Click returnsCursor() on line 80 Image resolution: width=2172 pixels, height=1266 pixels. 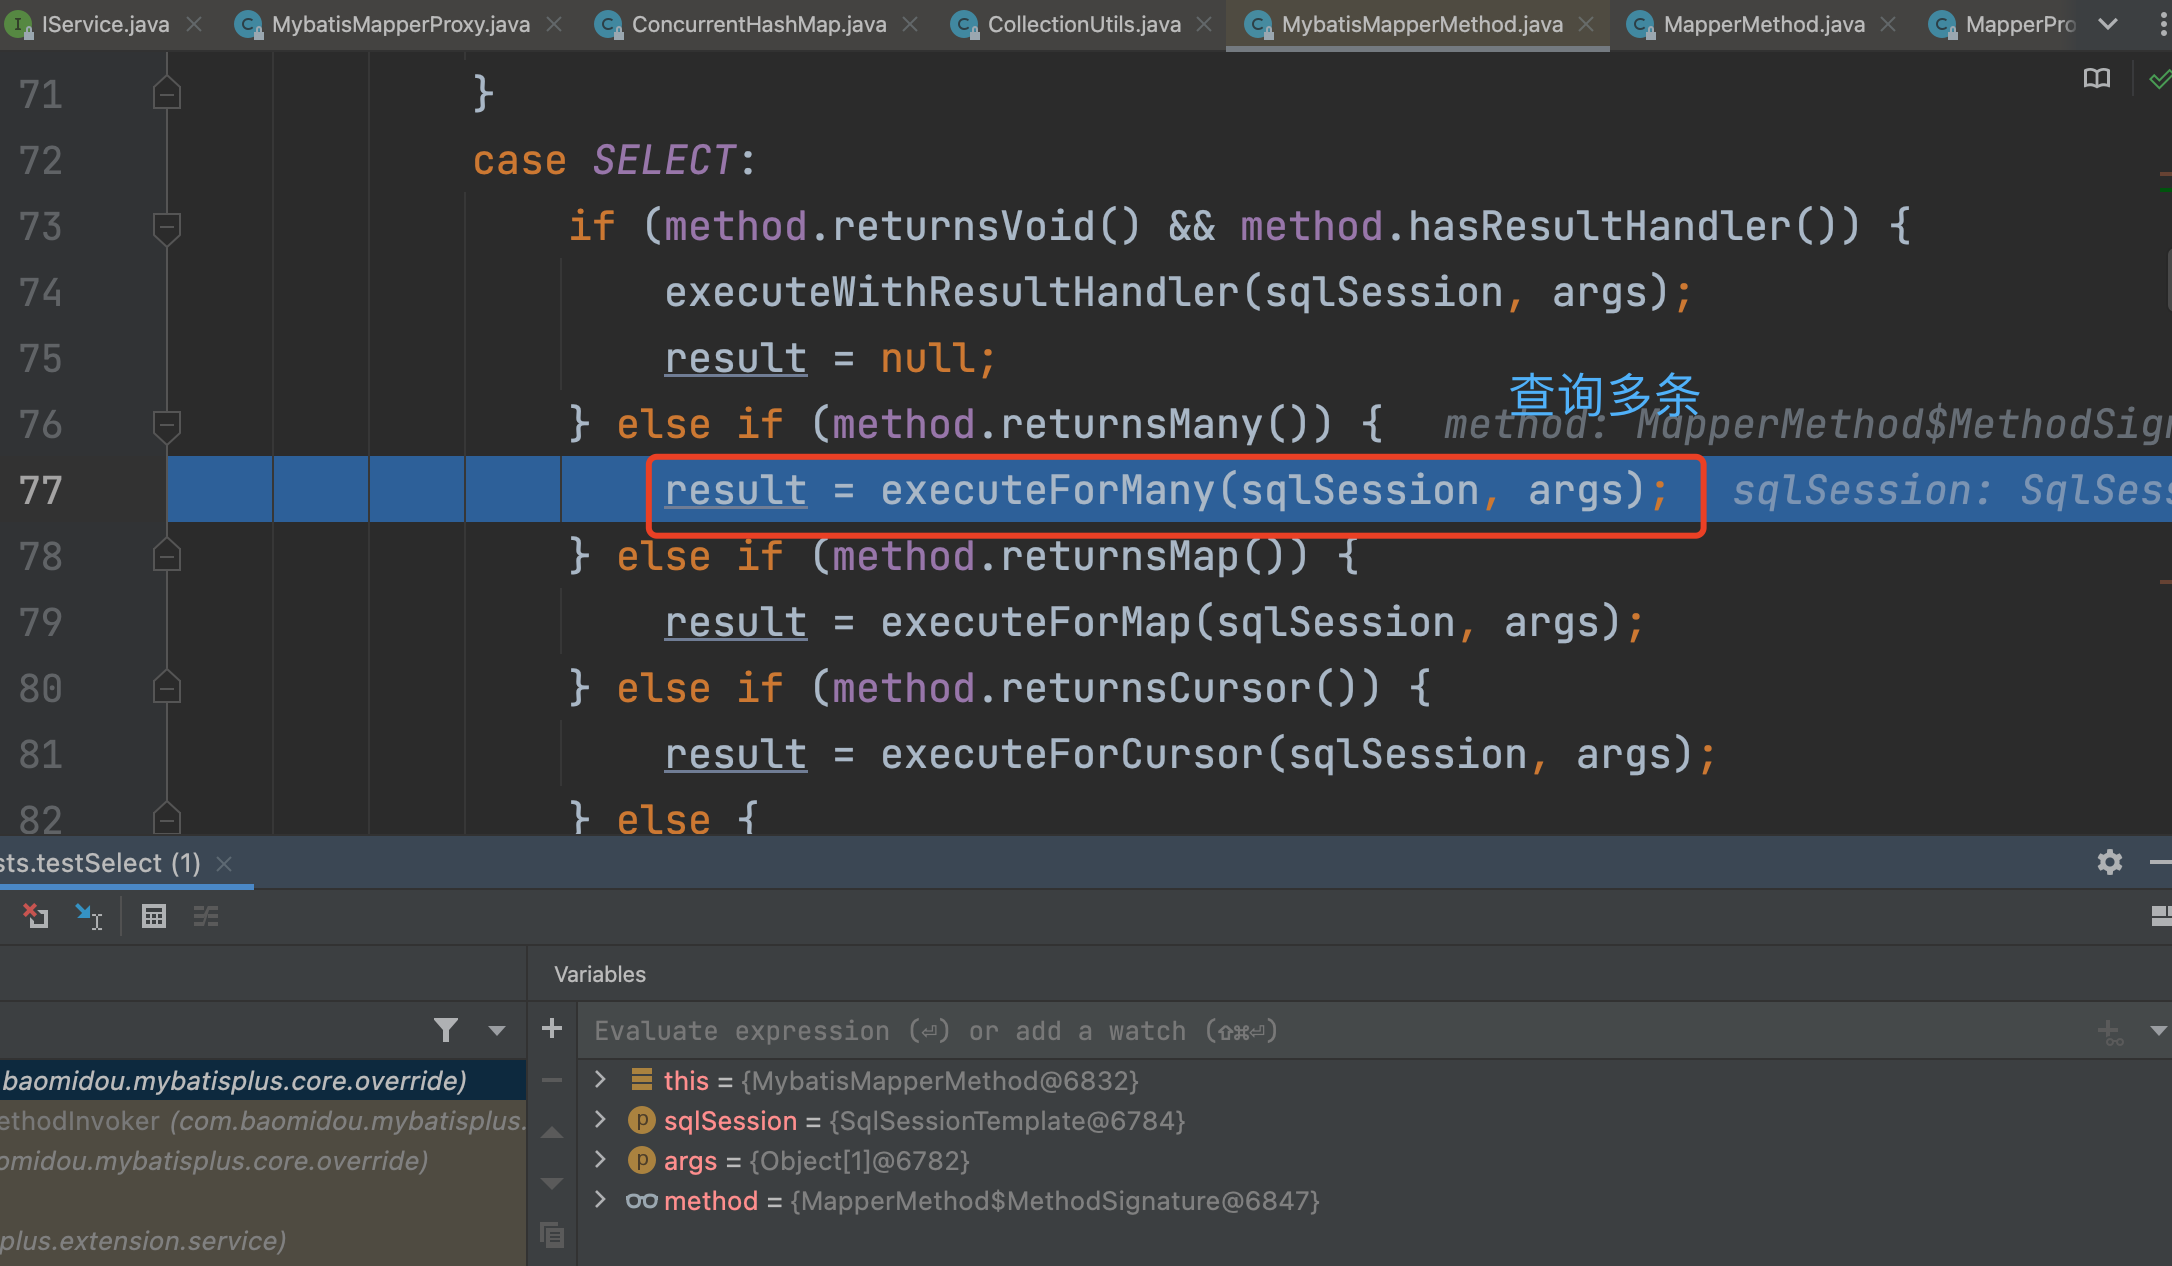(x=1190, y=688)
